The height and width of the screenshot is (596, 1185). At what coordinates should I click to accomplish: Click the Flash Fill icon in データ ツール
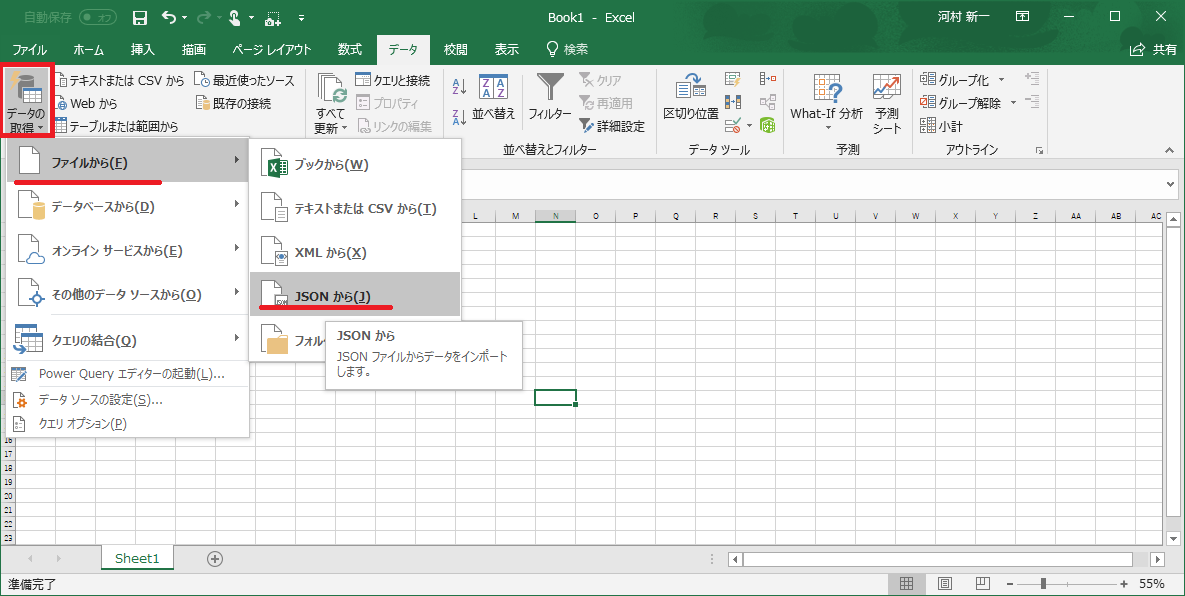click(732, 79)
